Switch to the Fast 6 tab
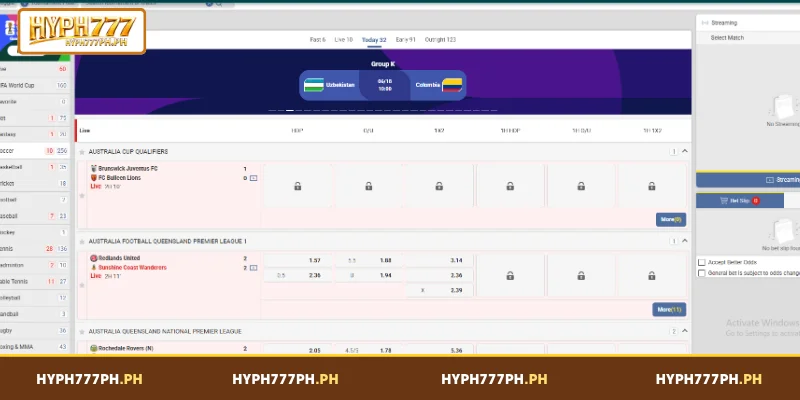Viewport: 800px width, 400px height. (x=317, y=40)
